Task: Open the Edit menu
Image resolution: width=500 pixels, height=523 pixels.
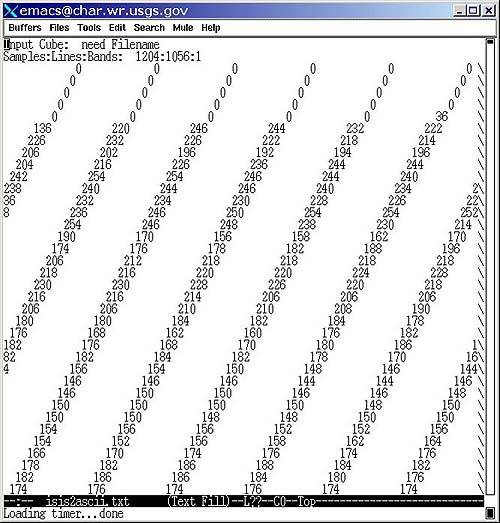Action: click(x=117, y=27)
